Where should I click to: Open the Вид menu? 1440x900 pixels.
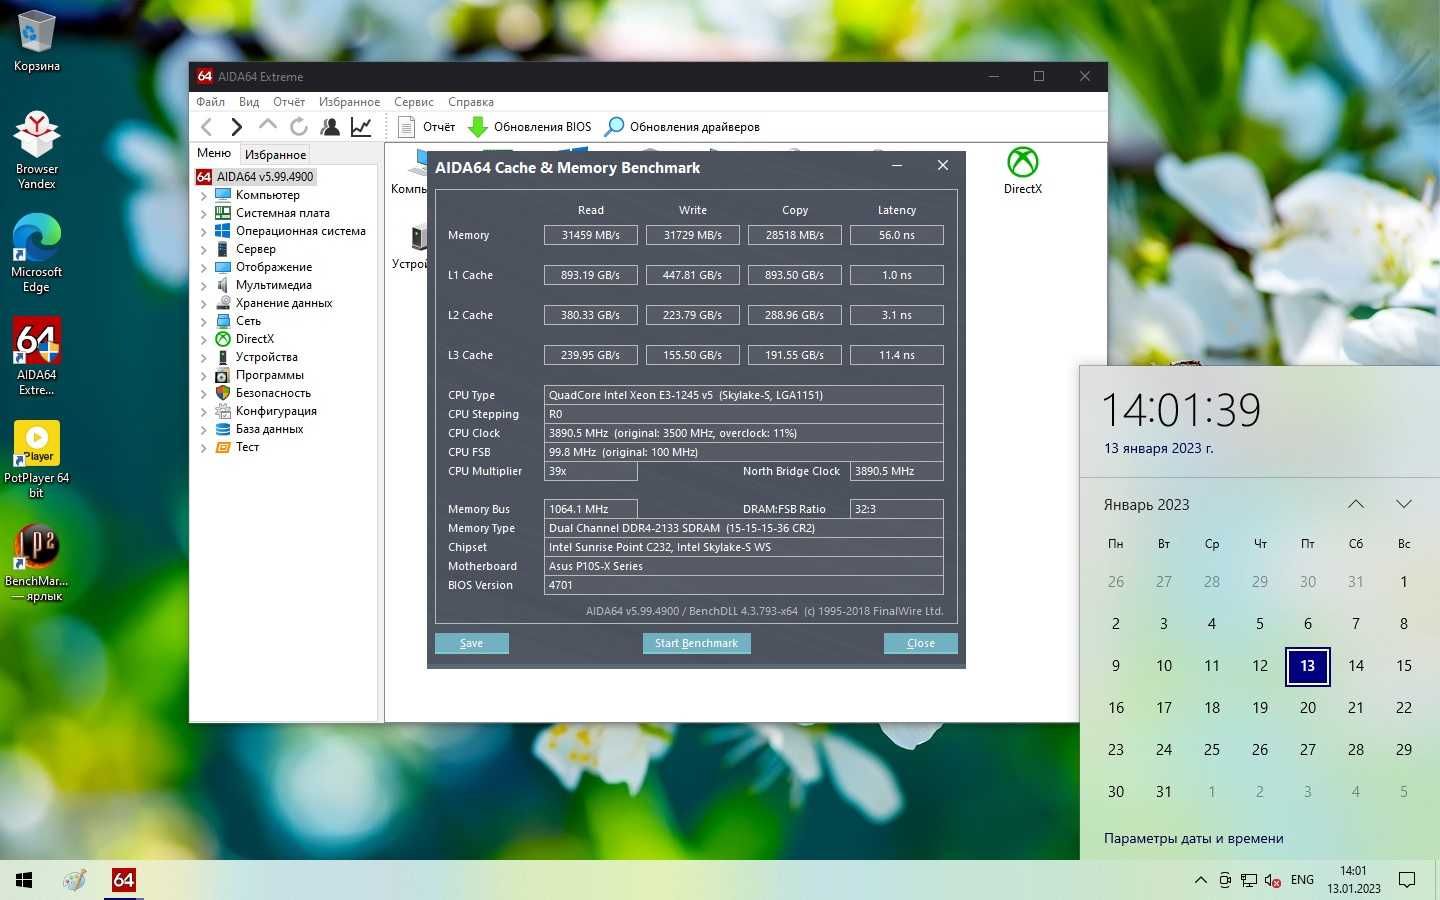coord(249,102)
